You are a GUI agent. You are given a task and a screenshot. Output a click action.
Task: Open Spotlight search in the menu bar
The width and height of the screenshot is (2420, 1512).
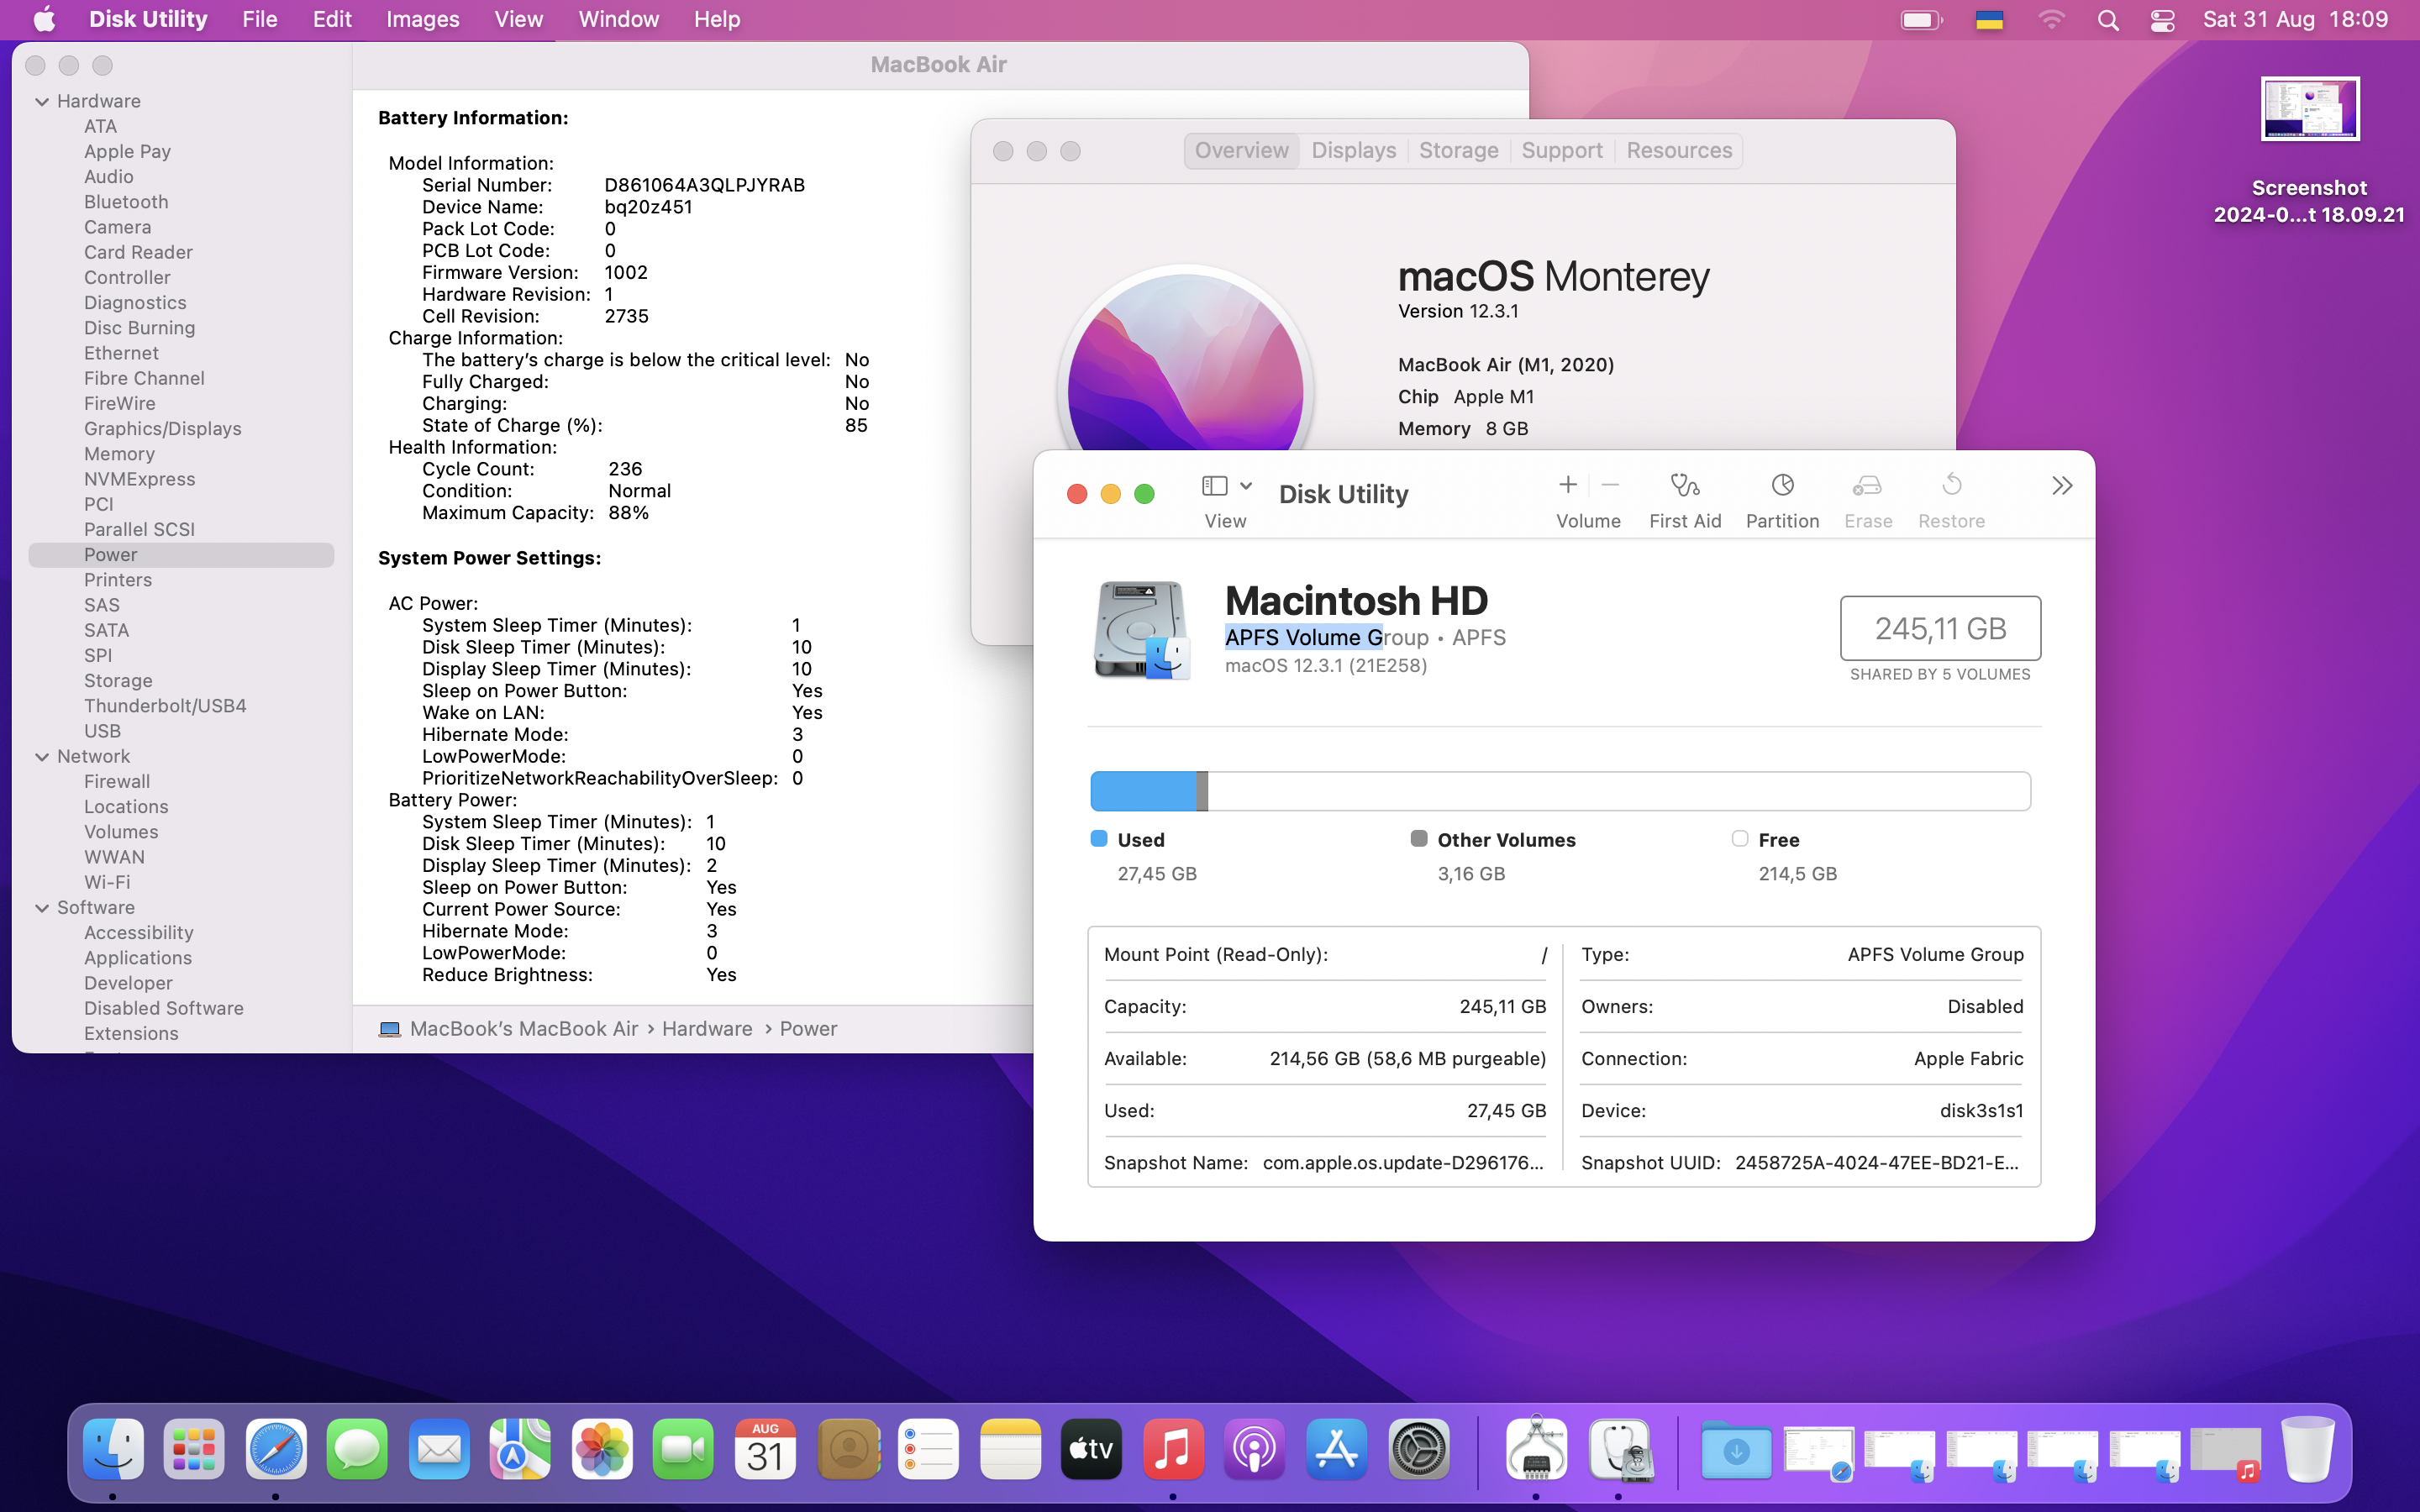(2108, 20)
